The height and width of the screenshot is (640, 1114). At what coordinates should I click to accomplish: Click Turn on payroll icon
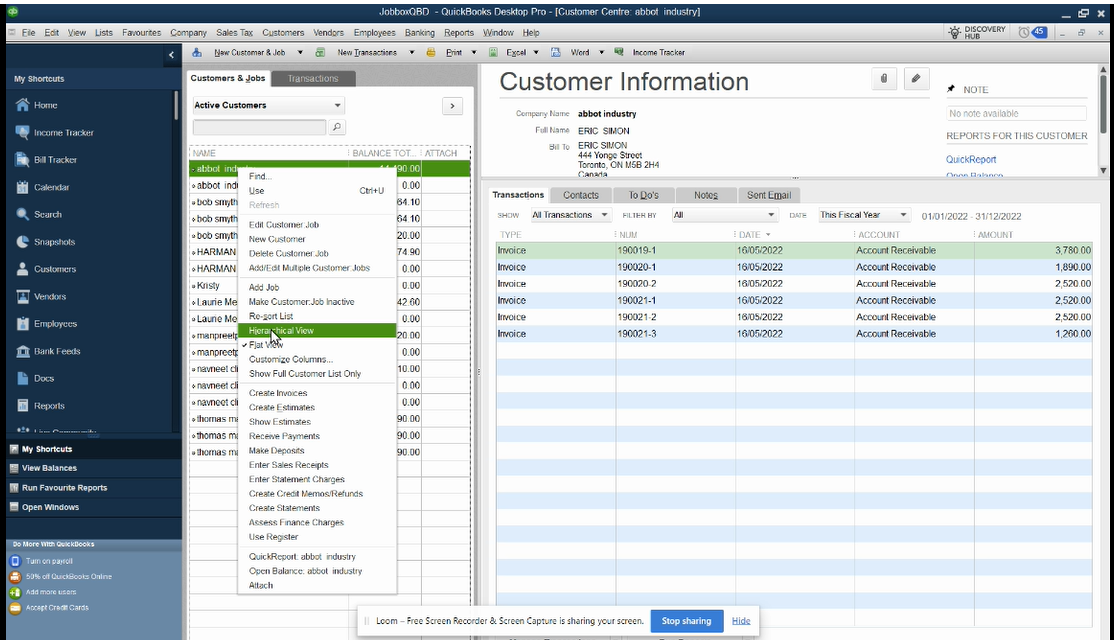[x=15, y=561]
